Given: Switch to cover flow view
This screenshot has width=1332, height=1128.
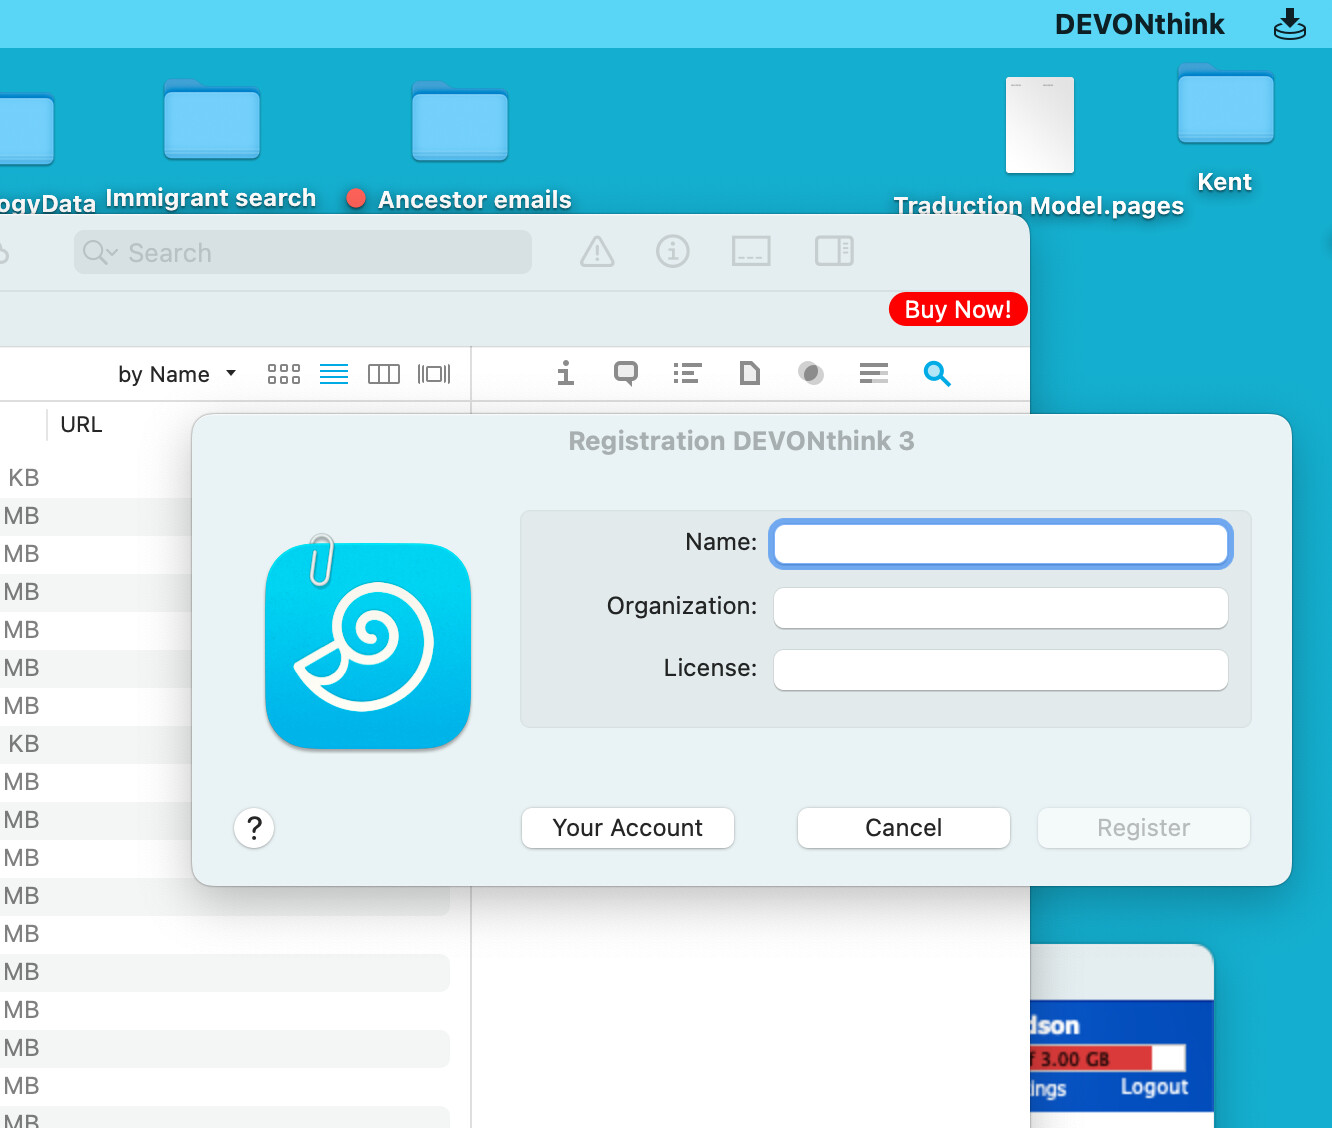Looking at the screenshot, I should click(434, 374).
